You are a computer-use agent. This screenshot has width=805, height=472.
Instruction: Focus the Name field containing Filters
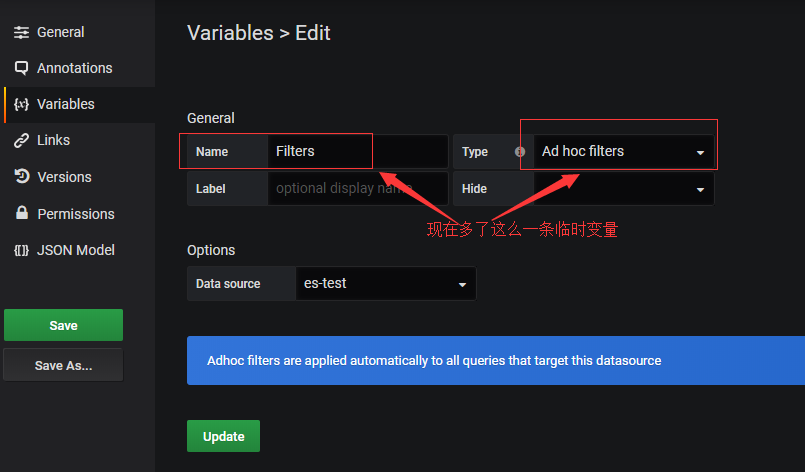click(357, 152)
